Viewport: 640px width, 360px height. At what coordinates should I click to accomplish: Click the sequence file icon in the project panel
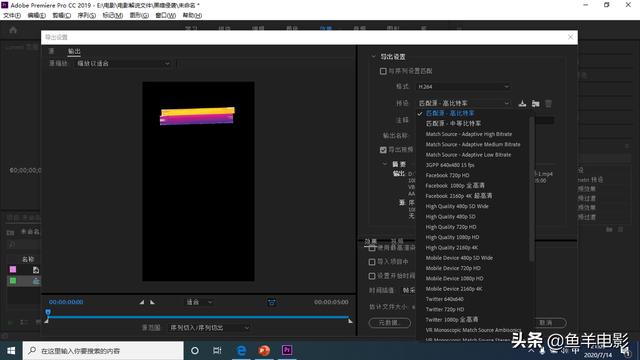coord(36,270)
